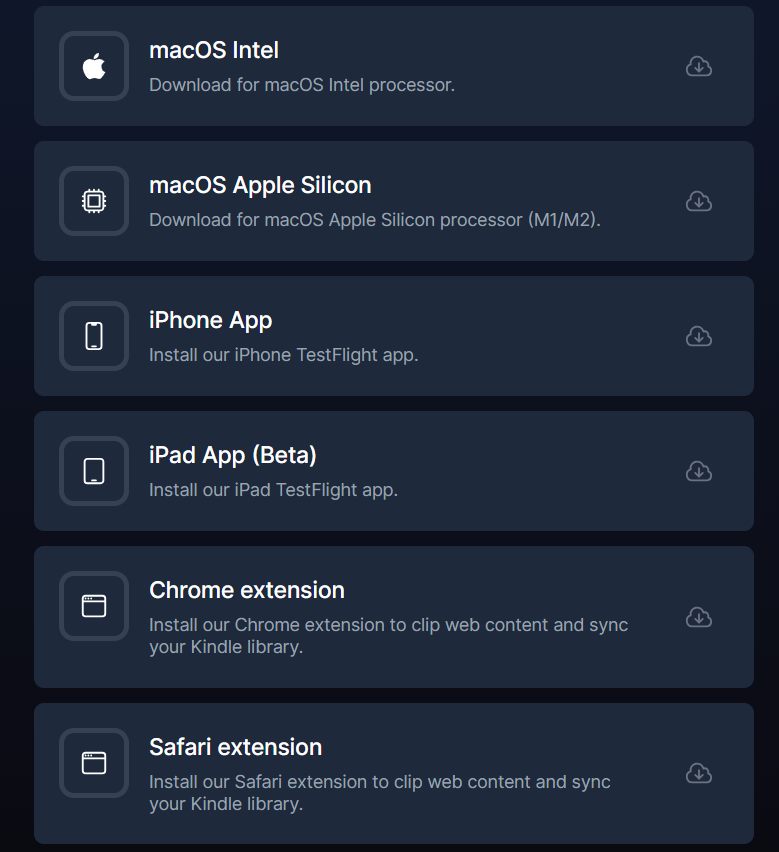779x852 pixels.
Task: Choose the iPad App (Beta) heading
Action: pyautogui.click(x=233, y=455)
